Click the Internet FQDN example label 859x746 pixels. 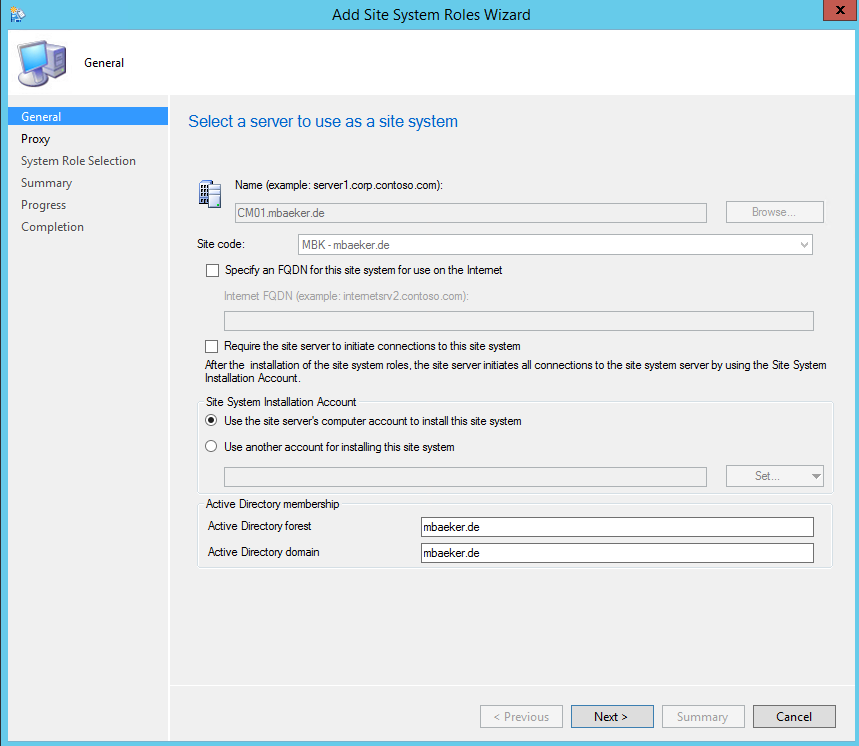click(x=346, y=296)
